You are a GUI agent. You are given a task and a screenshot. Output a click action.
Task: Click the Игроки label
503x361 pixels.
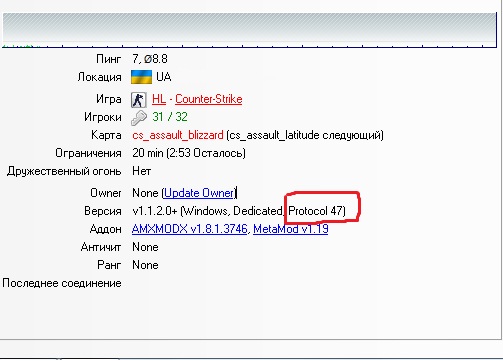pos(103,117)
